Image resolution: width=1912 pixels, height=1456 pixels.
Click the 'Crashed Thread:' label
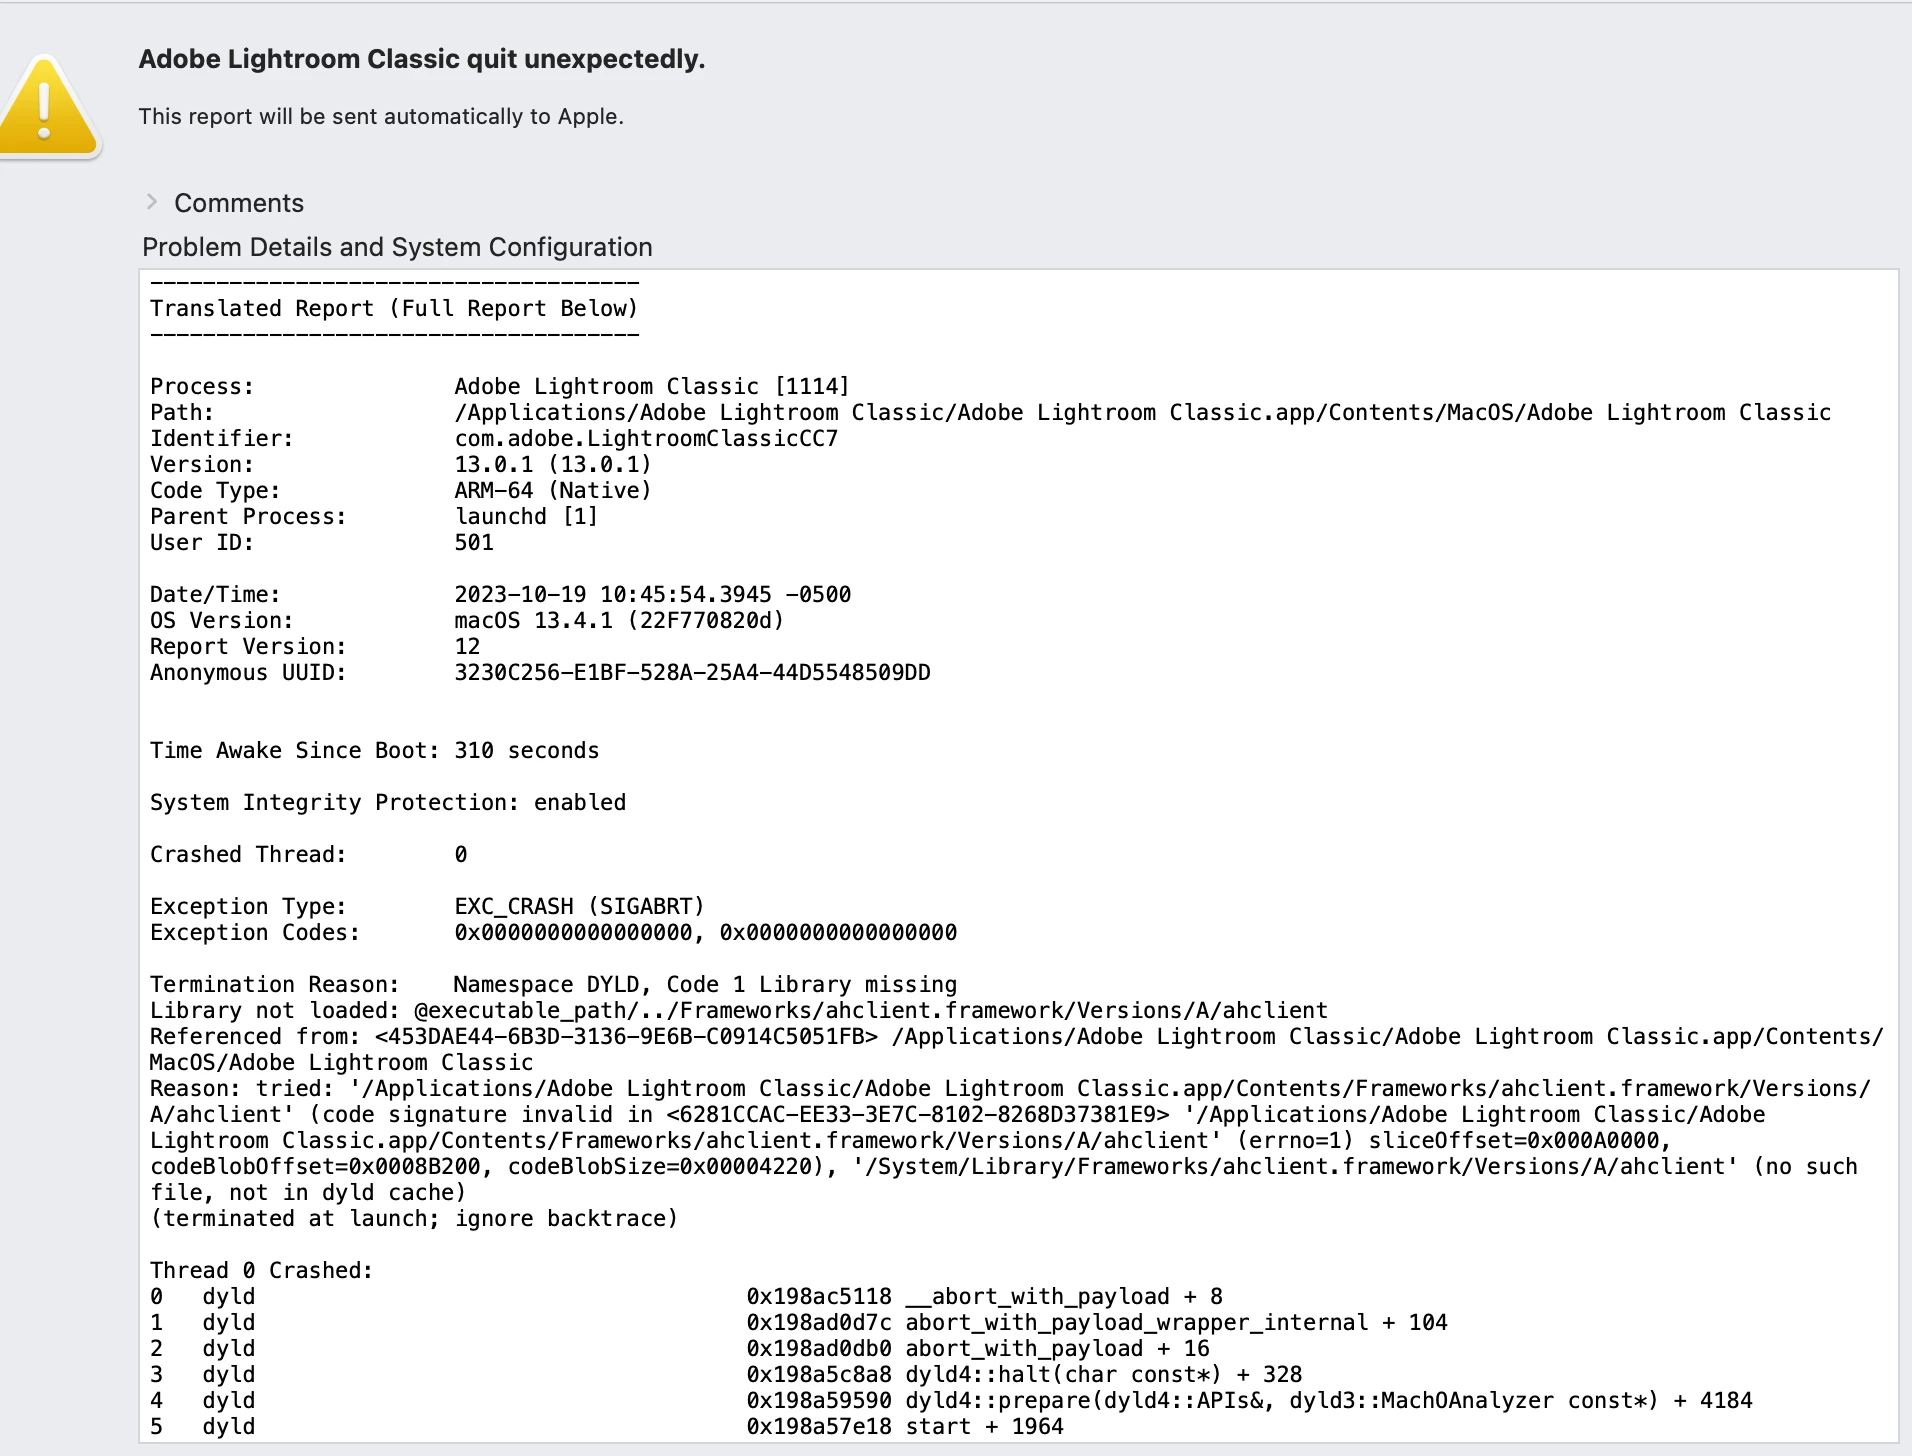(248, 854)
